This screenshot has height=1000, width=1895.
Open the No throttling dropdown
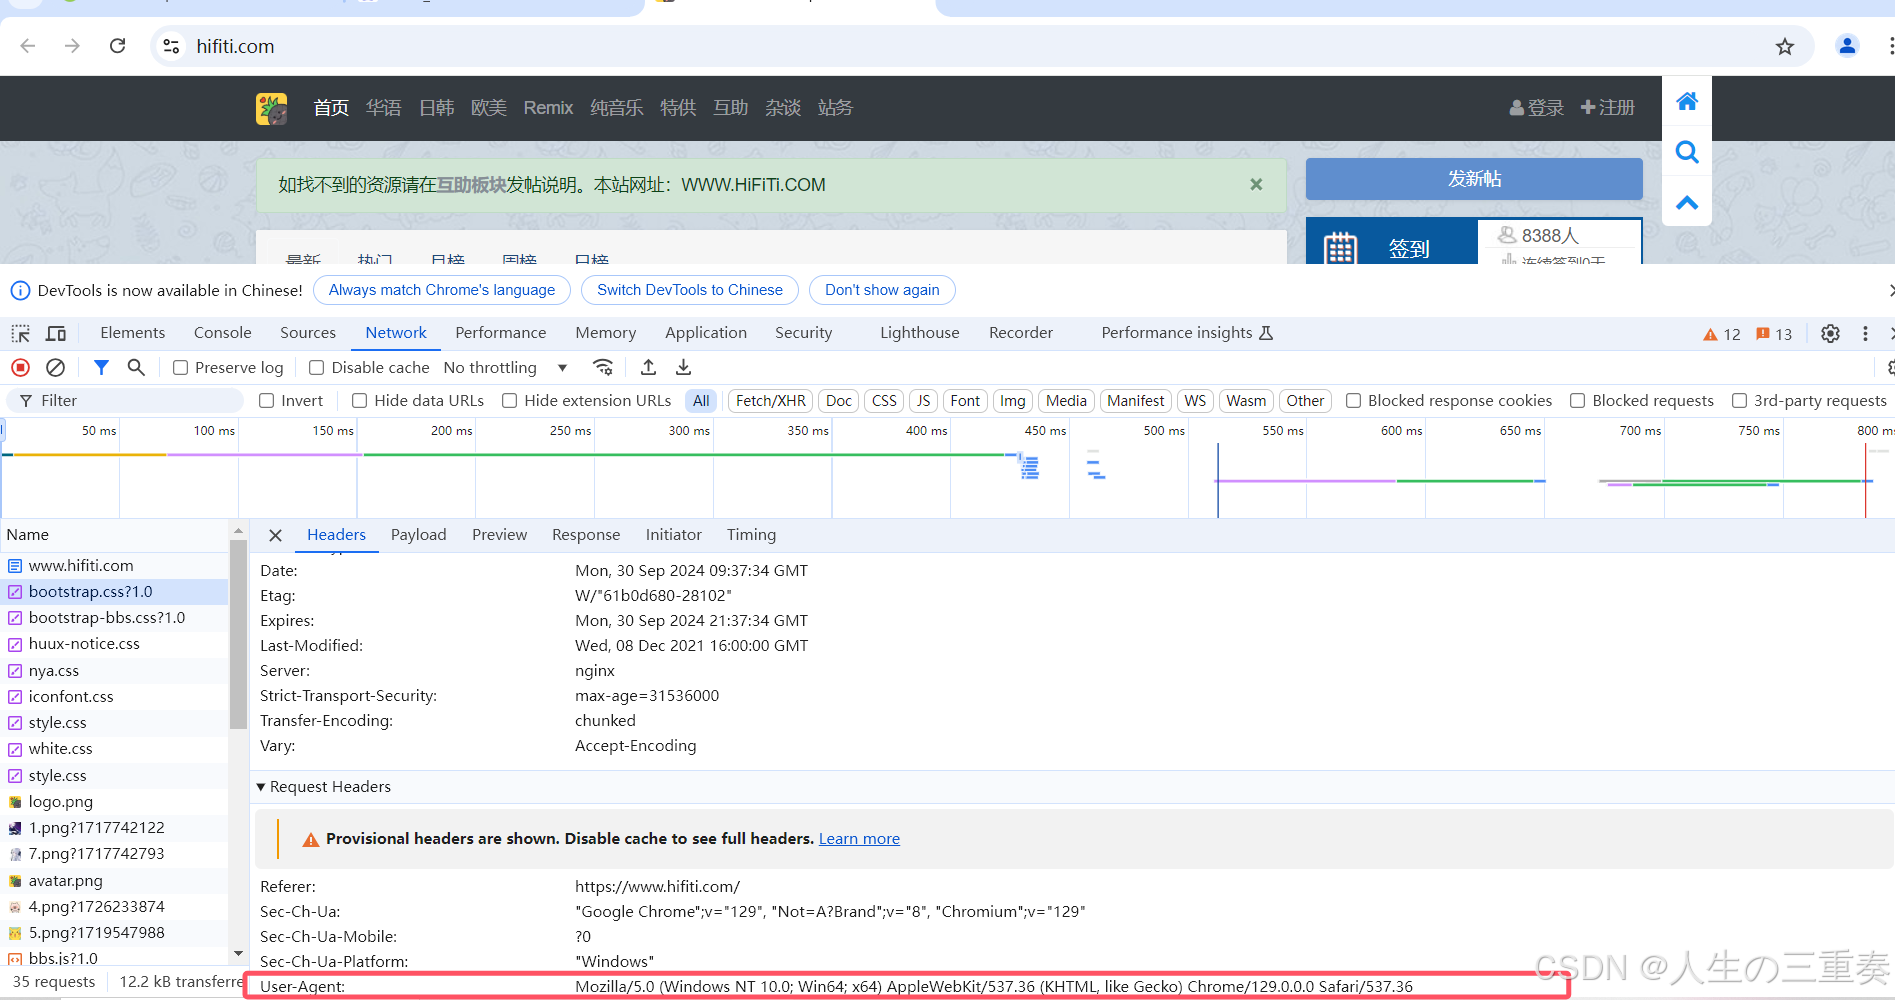[505, 368]
